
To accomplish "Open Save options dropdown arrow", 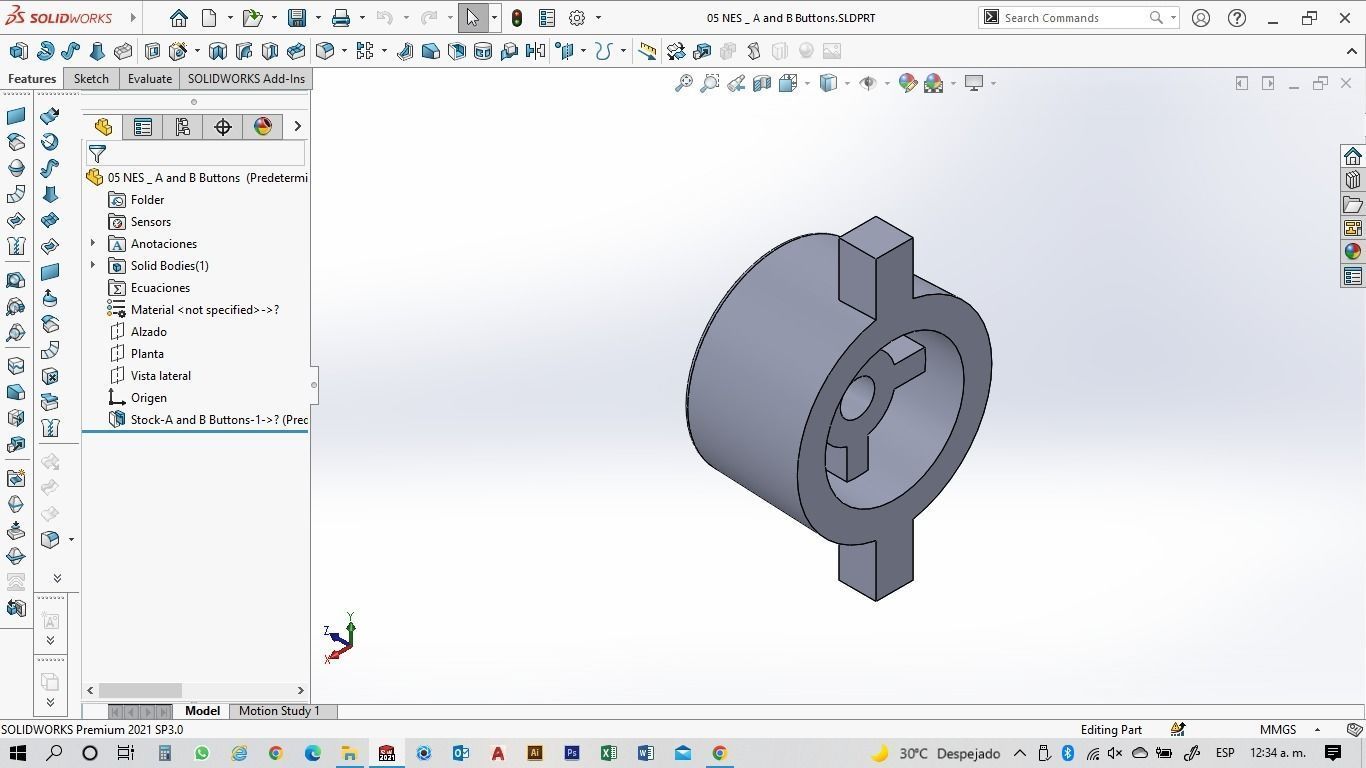I will (x=318, y=18).
